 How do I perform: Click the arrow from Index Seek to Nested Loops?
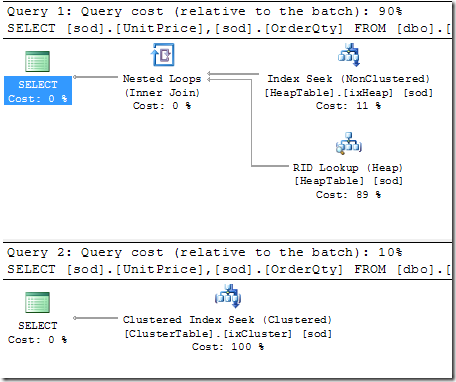coord(233,74)
